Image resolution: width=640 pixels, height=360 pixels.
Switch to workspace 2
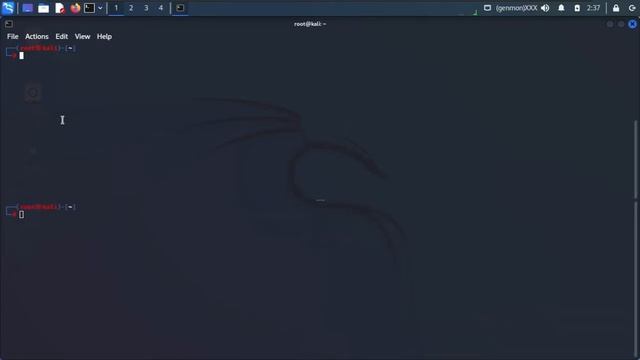[x=131, y=8]
